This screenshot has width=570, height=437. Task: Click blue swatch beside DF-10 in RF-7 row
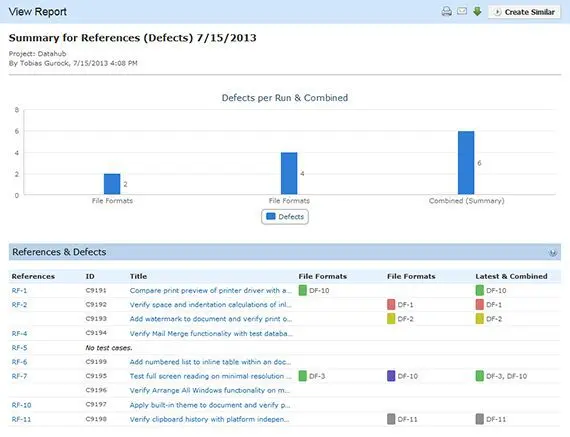pyautogui.click(x=391, y=376)
